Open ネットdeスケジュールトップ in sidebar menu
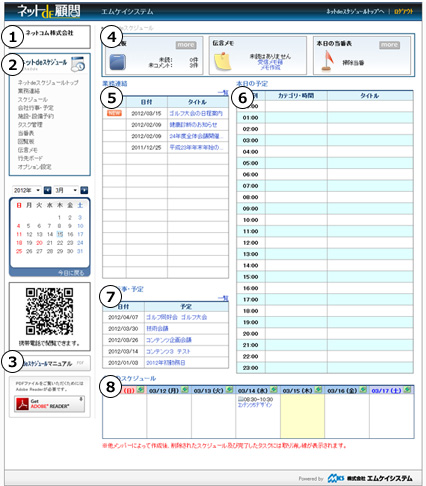Image resolution: width=426 pixels, height=486 pixels. [x=48, y=82]
